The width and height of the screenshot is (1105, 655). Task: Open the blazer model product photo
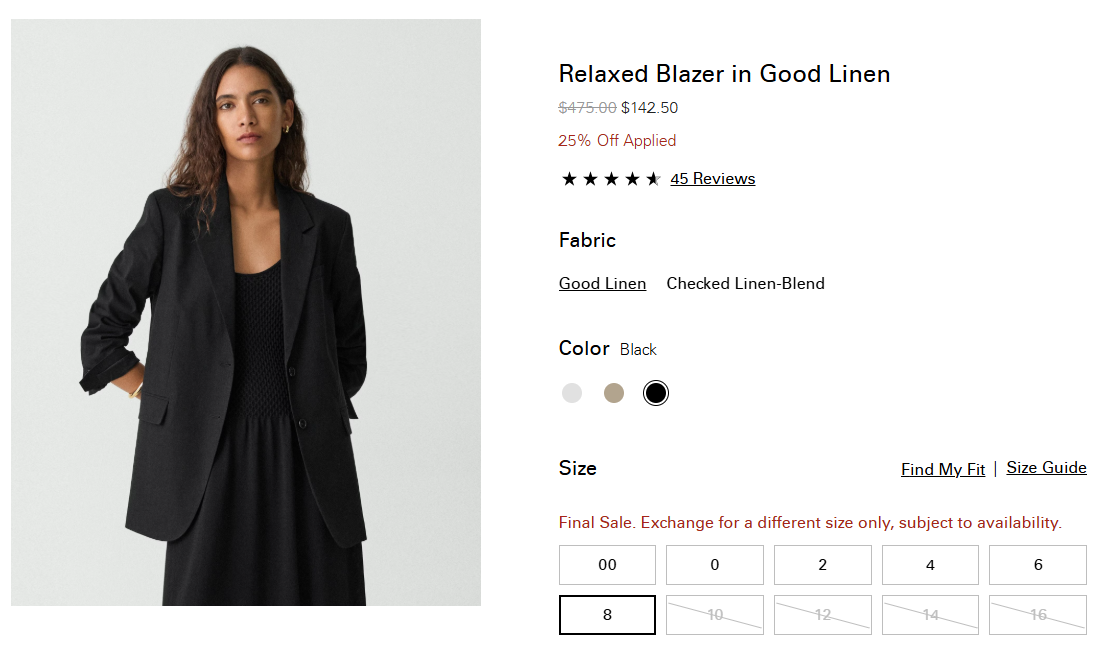[x=246, y=312]
